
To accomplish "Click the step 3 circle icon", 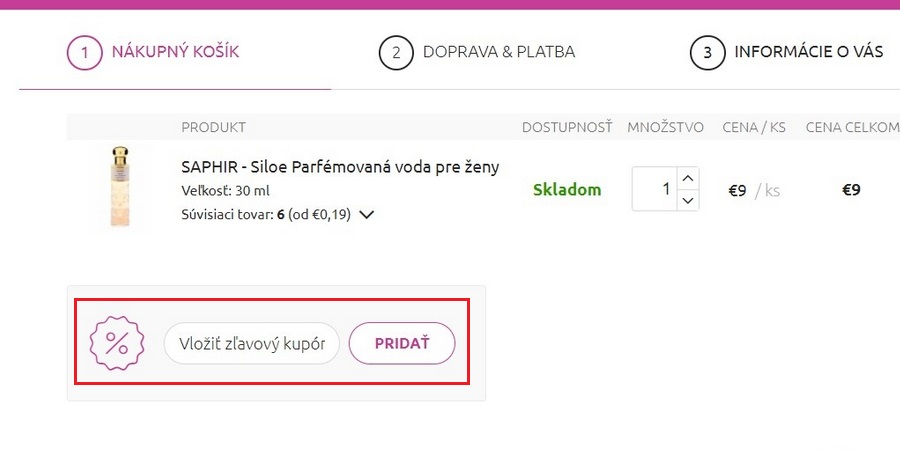I will (x=707, y=53).
